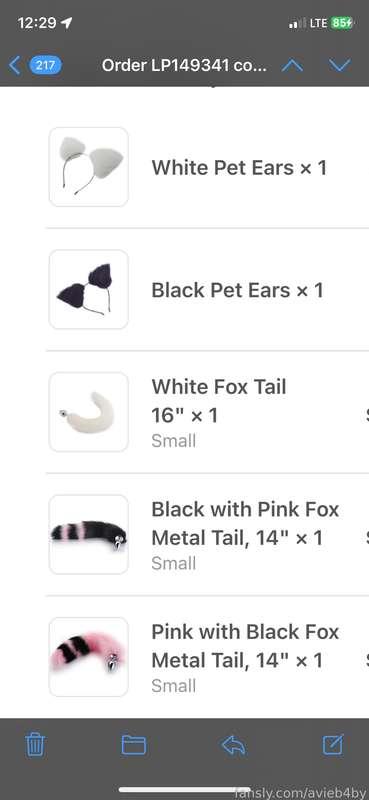The height and width of the screenshot is (800, 369).
Task: Open the move-to-folder icon
Action: tap(134, 745)
